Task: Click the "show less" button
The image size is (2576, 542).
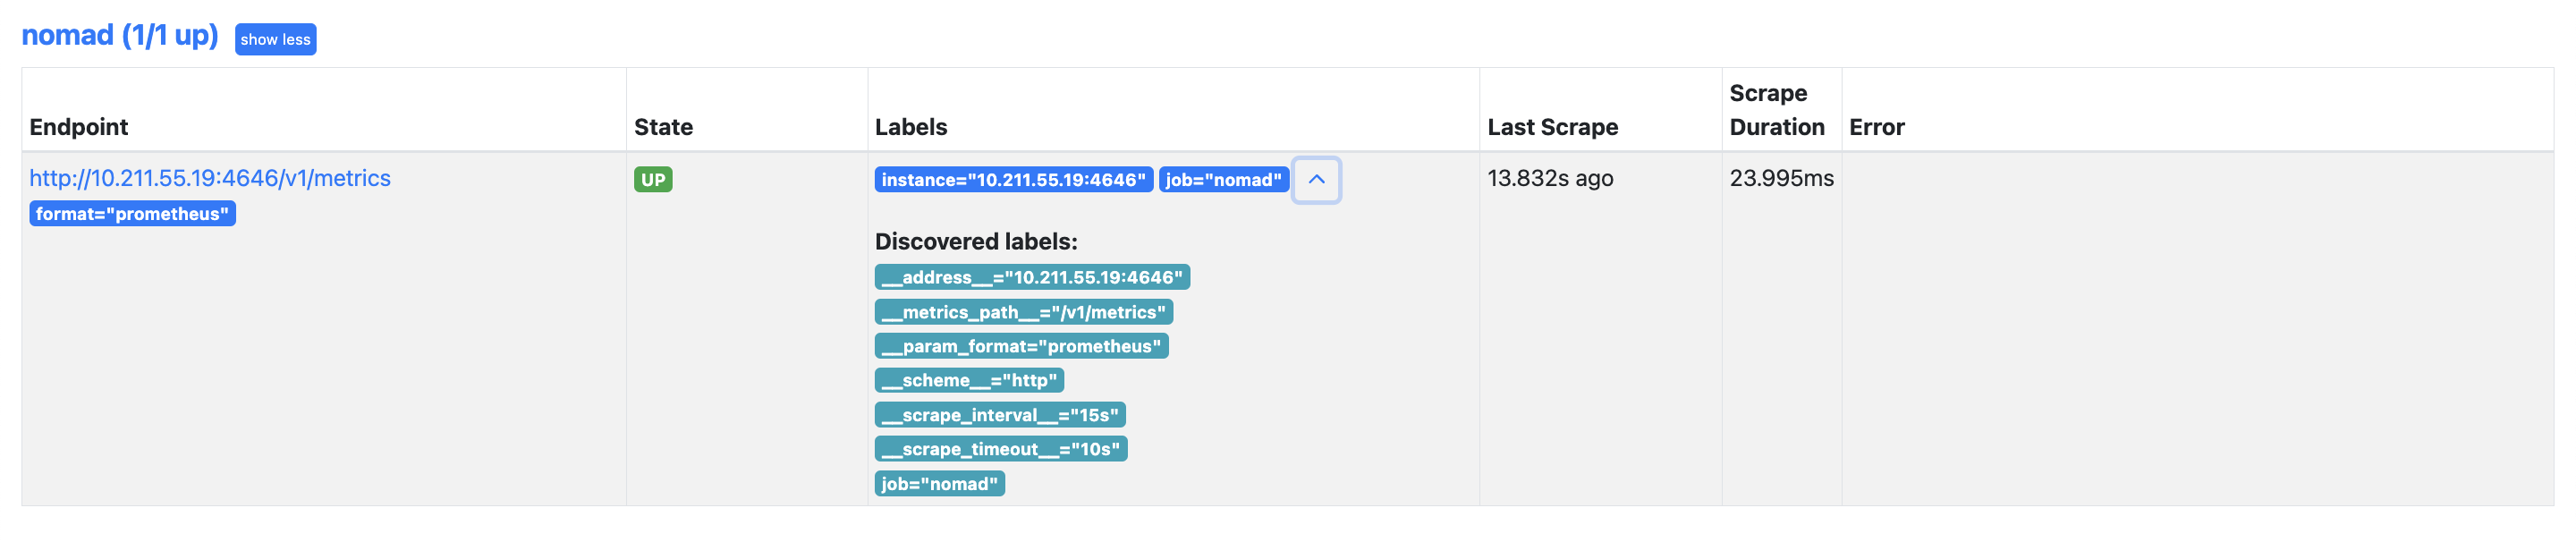Action: pyautogui.click(x=275, y=40)
